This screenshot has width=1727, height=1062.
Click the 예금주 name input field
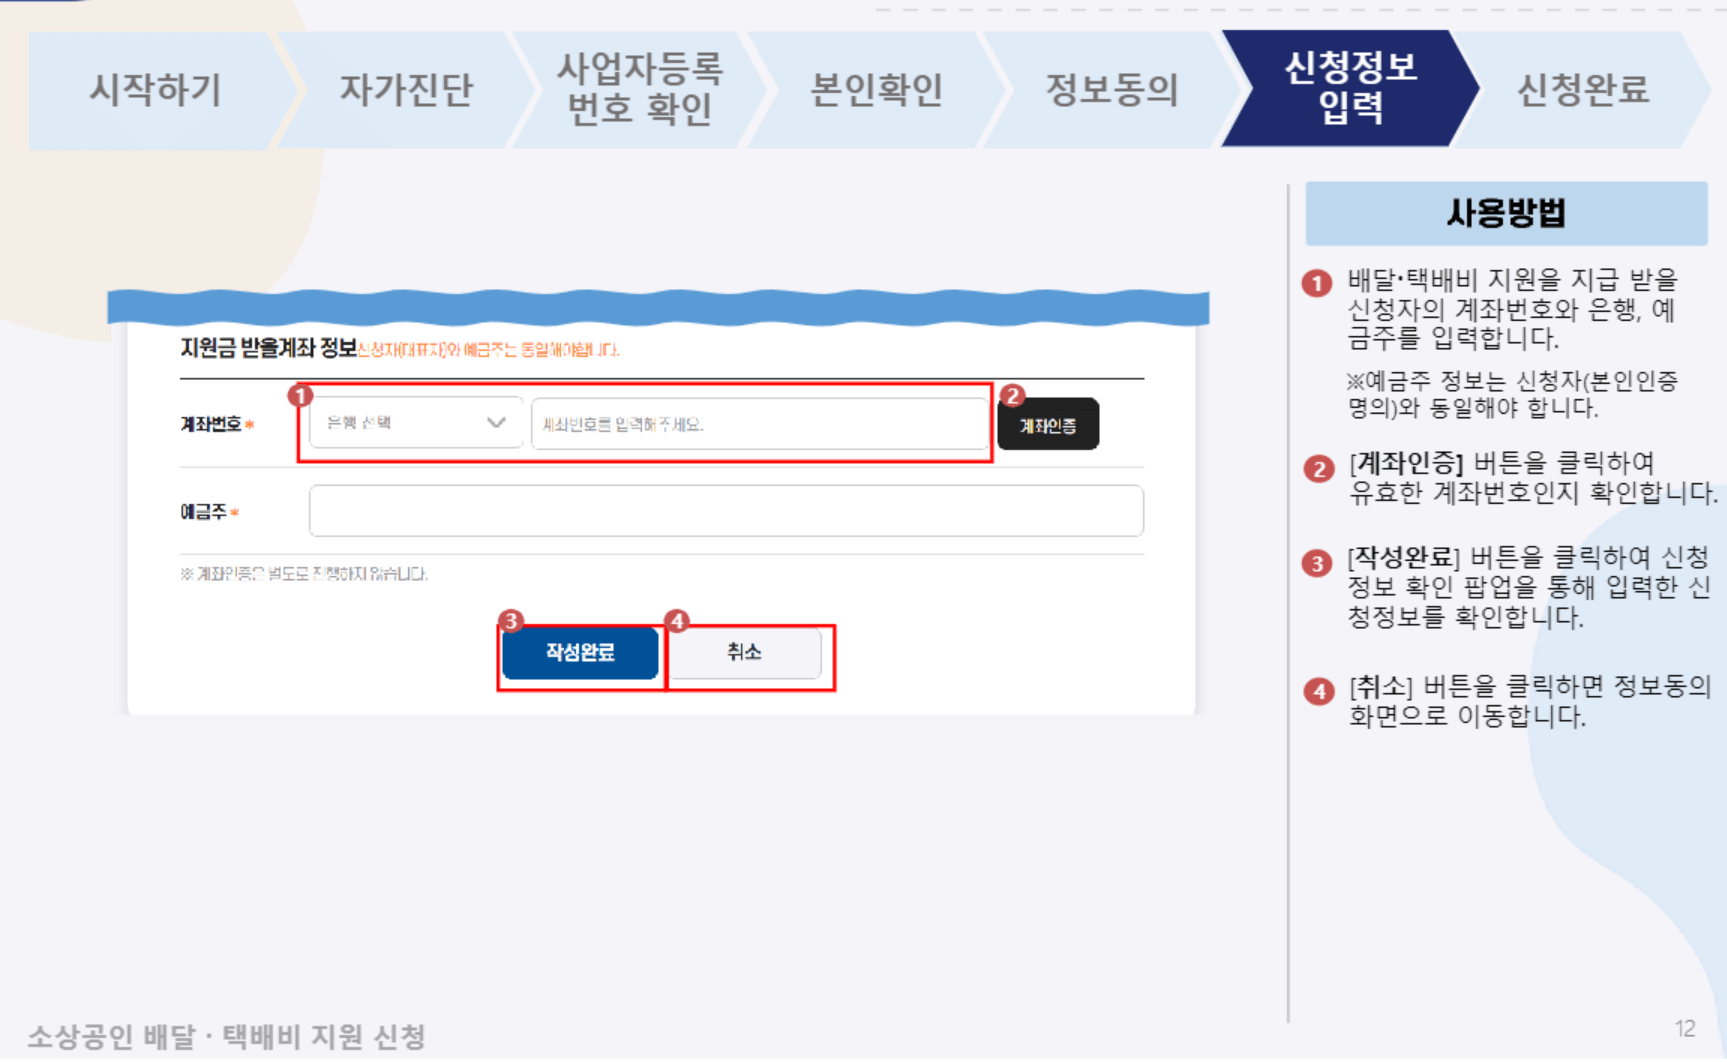[x=726, y=511]
